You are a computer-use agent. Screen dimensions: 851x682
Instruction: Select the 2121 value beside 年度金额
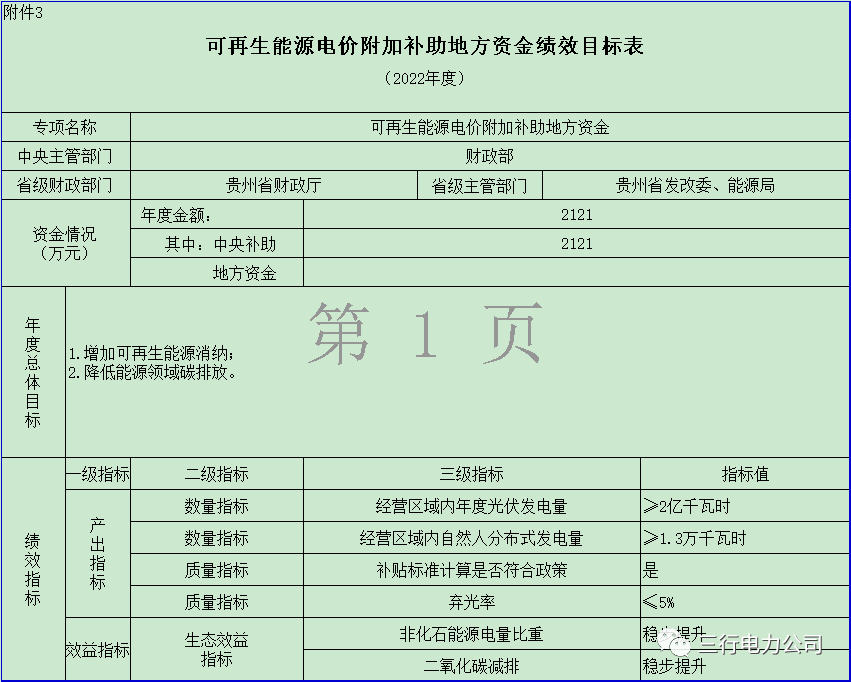[576, 215]
